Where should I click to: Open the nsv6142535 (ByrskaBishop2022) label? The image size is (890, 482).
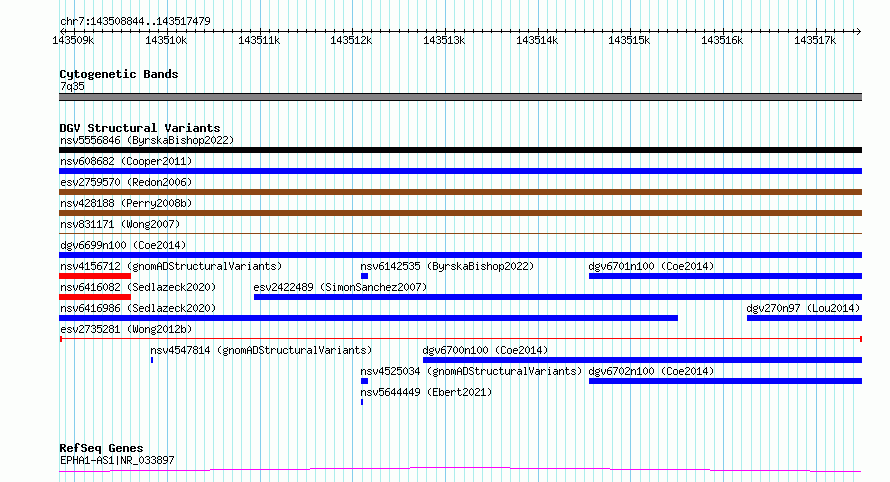pyautogui.click(x=447, y=266)
